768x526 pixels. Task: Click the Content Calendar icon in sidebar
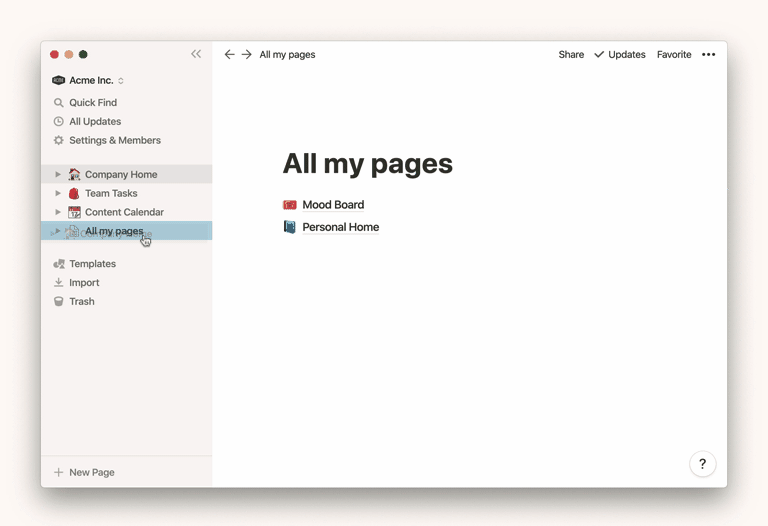(74, 212)
